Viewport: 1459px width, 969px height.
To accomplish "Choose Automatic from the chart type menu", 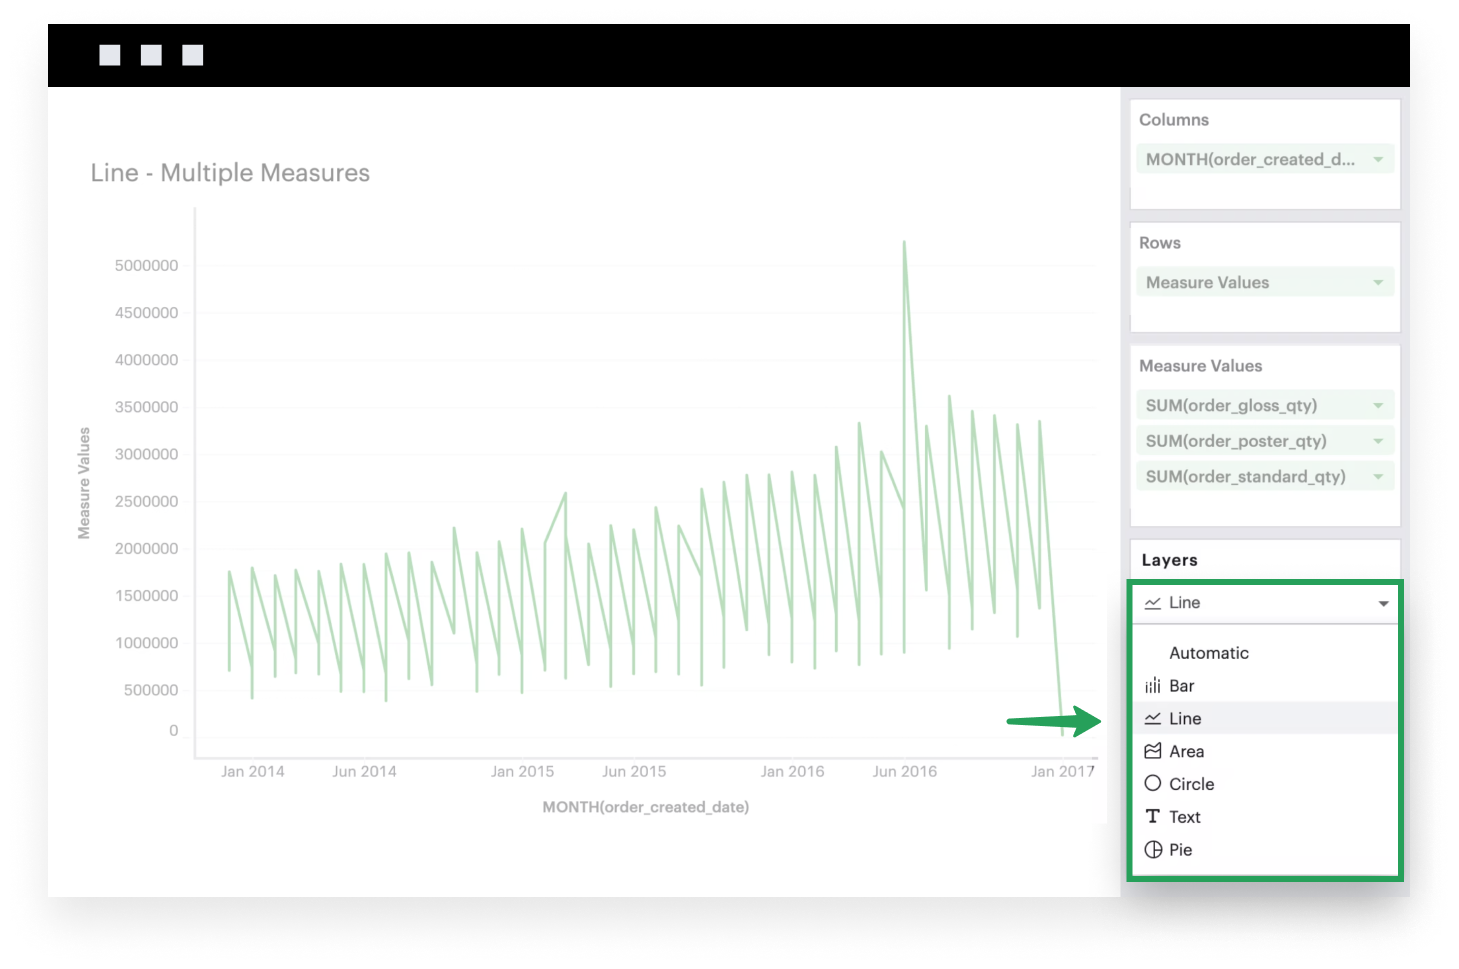I will 1208,652.
